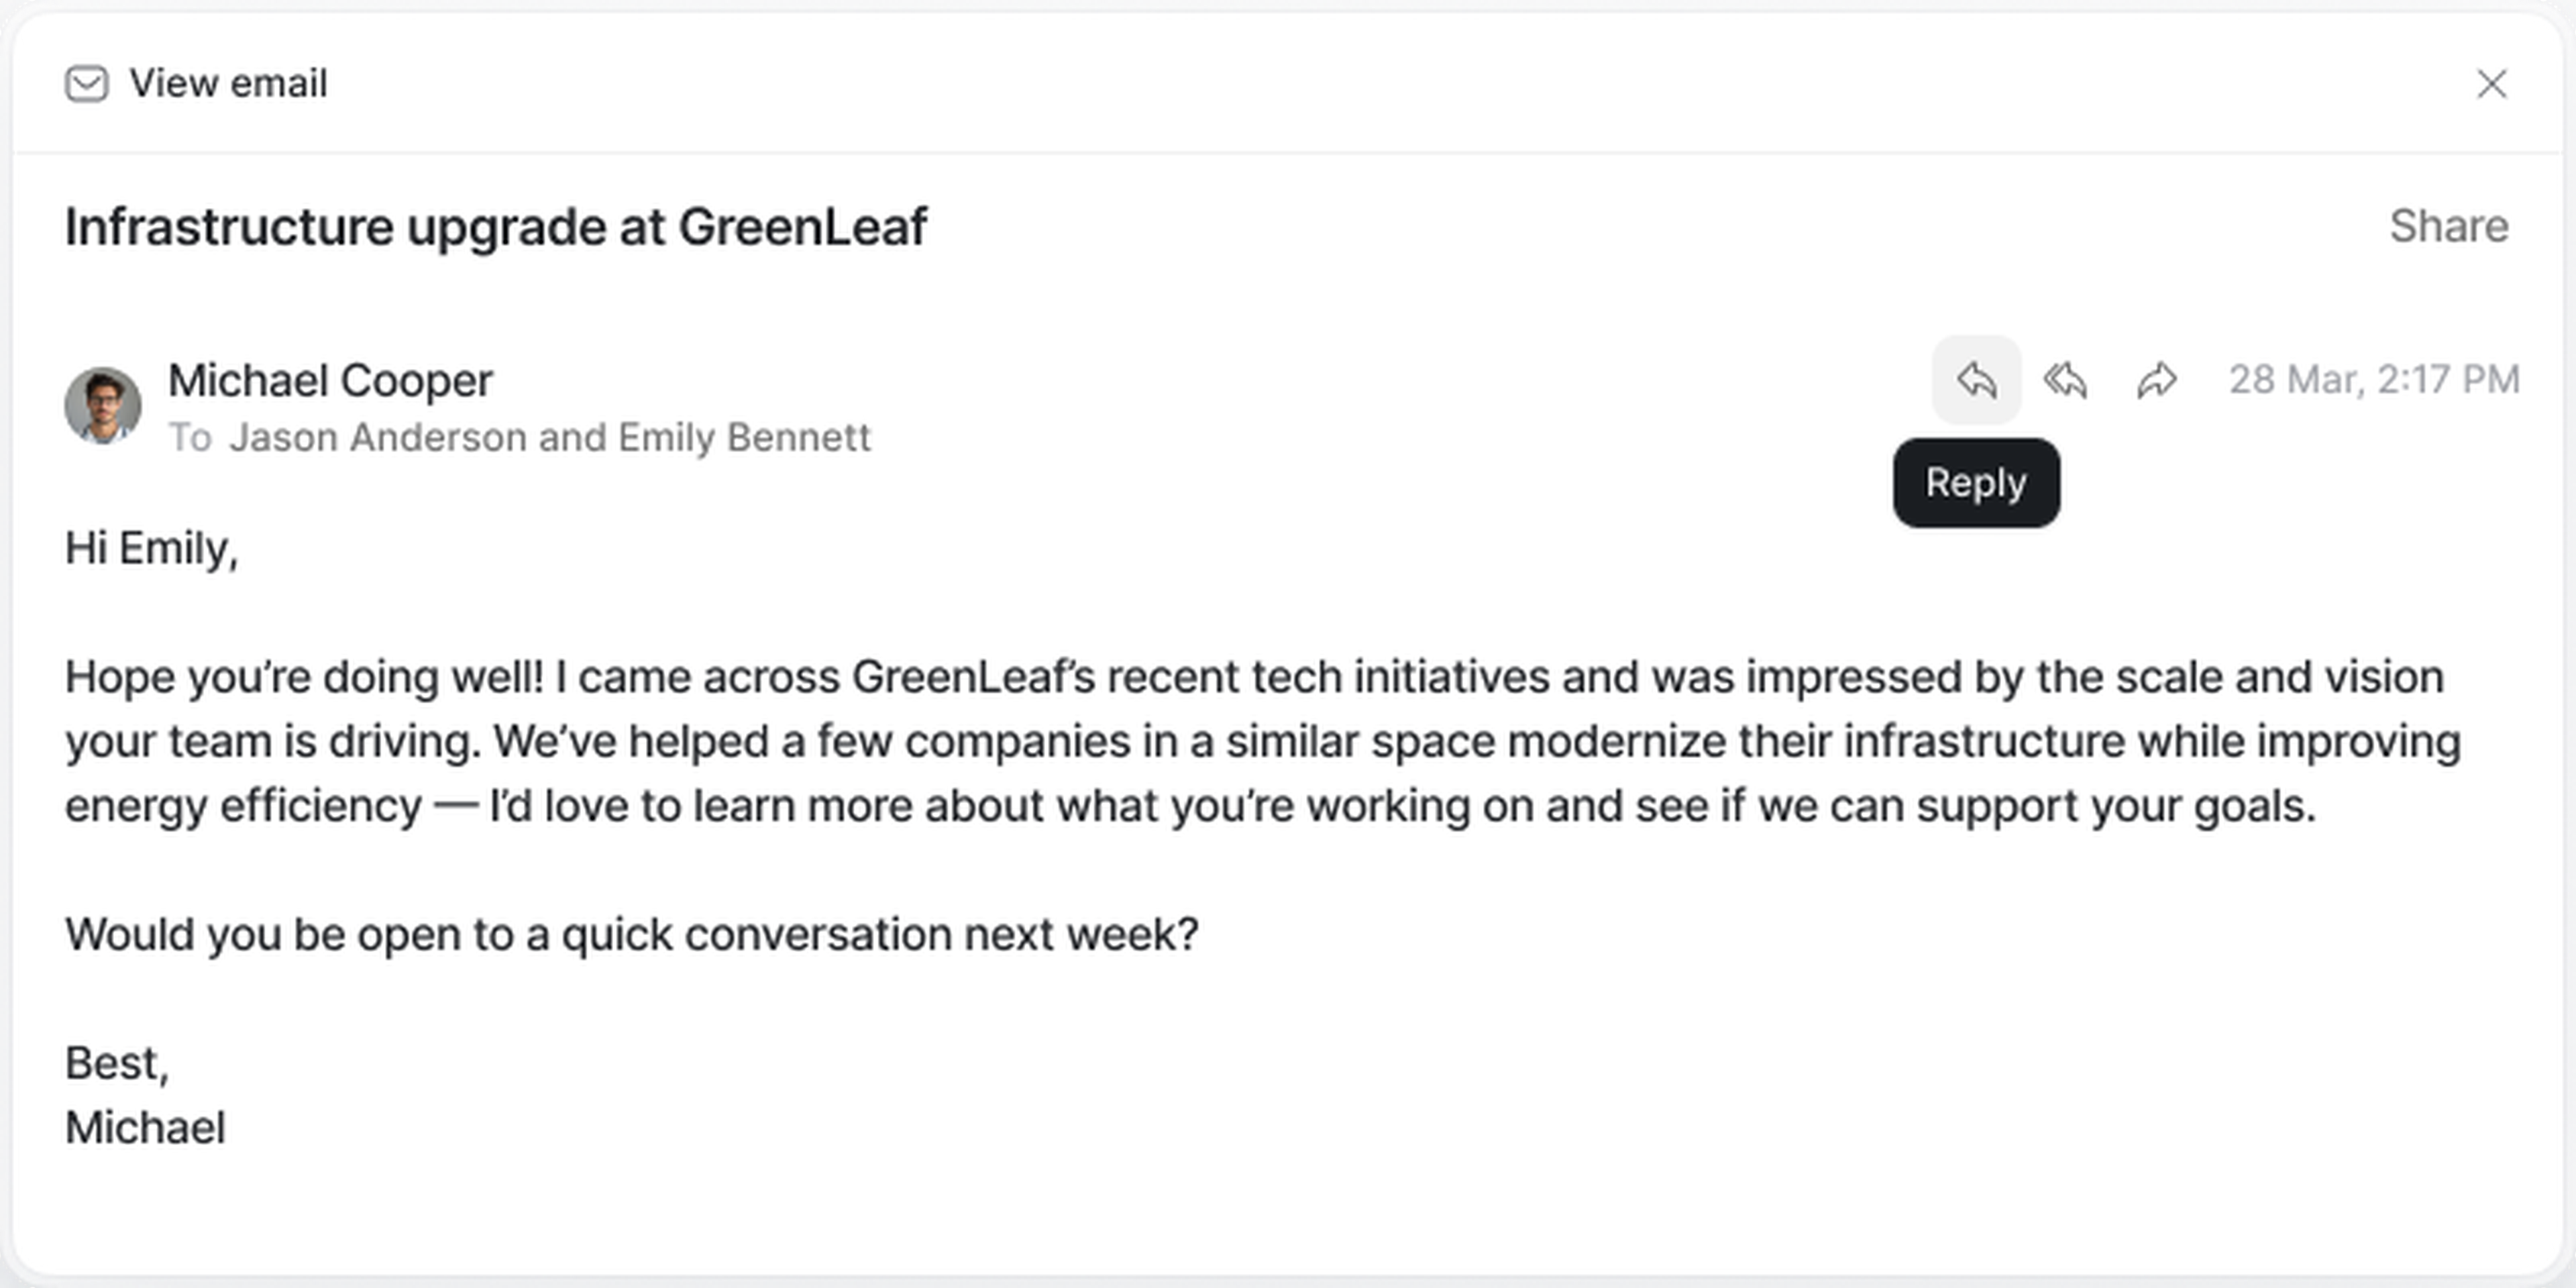2576x1288 pixels.
Task: Click the Reply All double-arrow icon
Action: click(x=2066, y=380)
